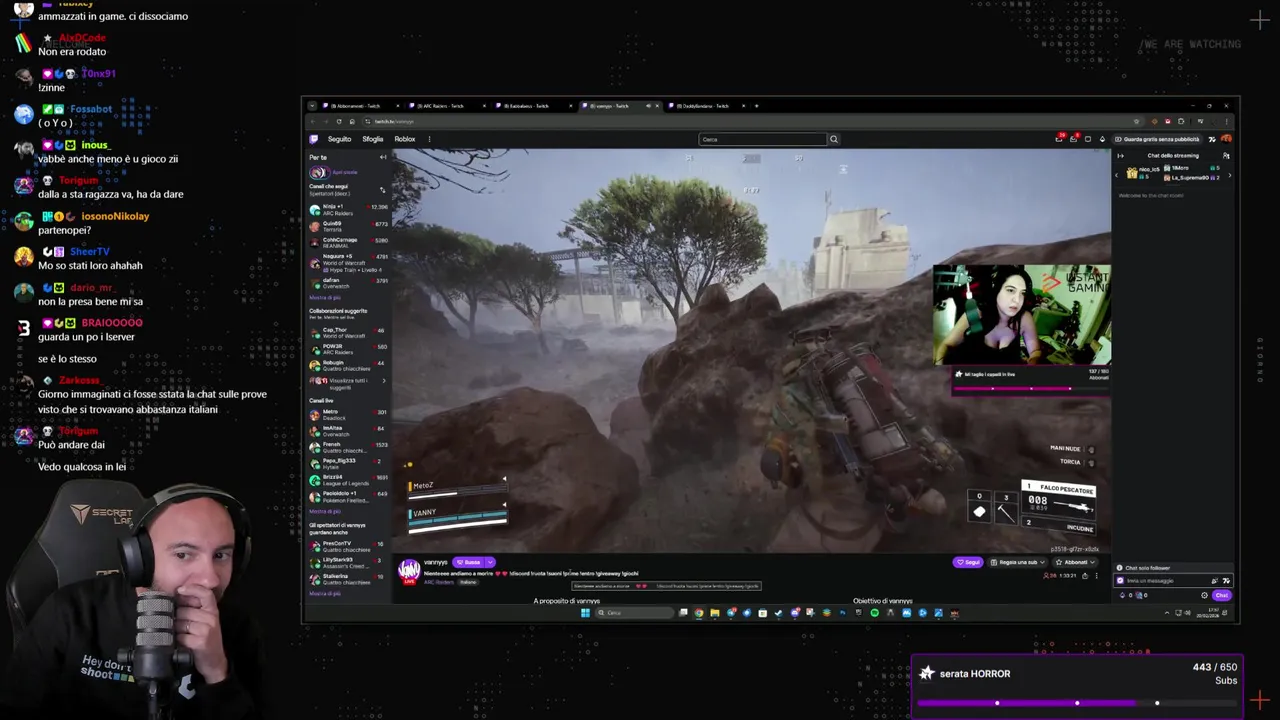Open Twitch notifications inbox icon
The image size is (1280, 720).
tap(1073, 139)
